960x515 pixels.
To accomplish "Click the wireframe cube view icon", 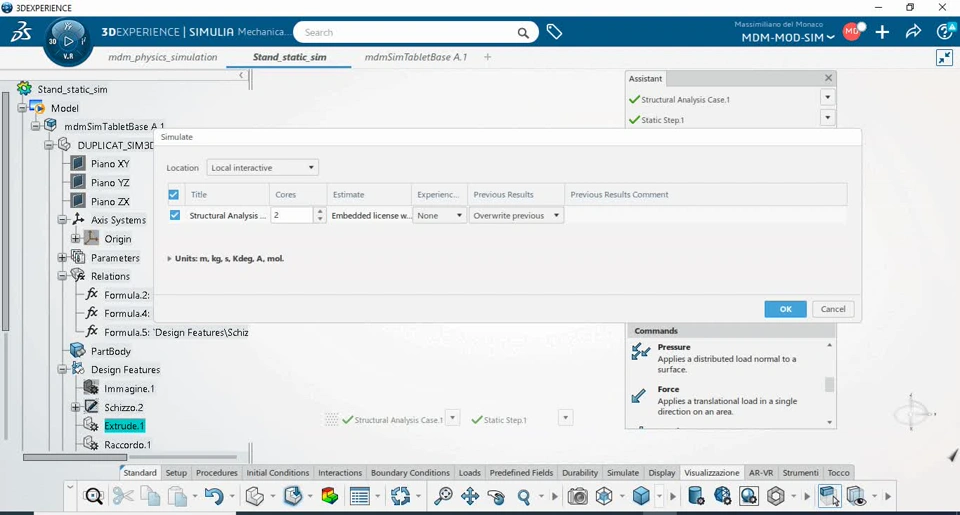I will pos(604,495).
